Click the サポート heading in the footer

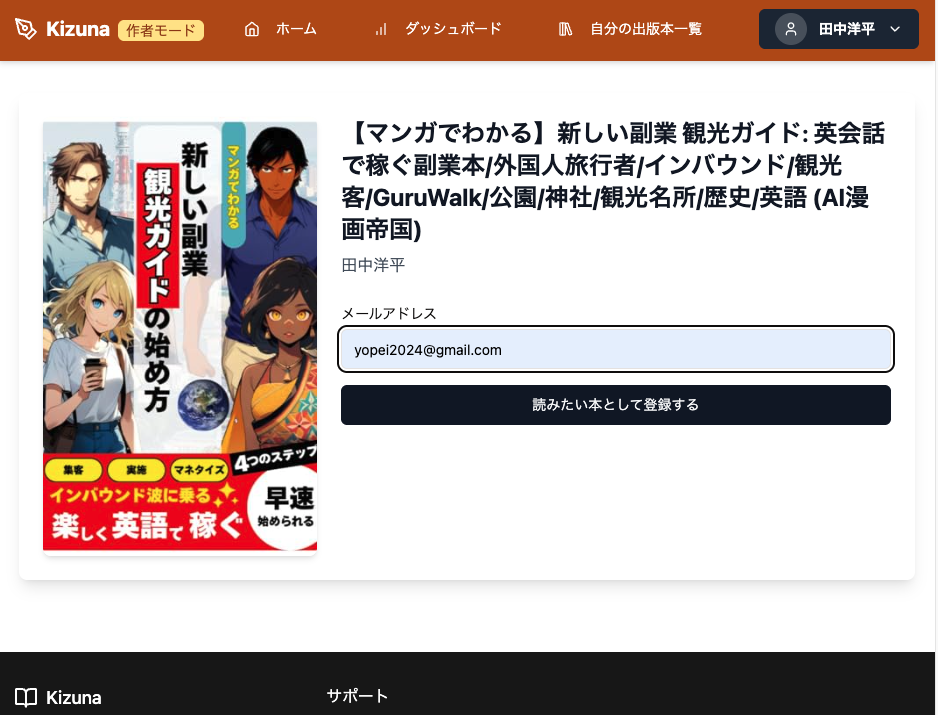click(357, 696)
